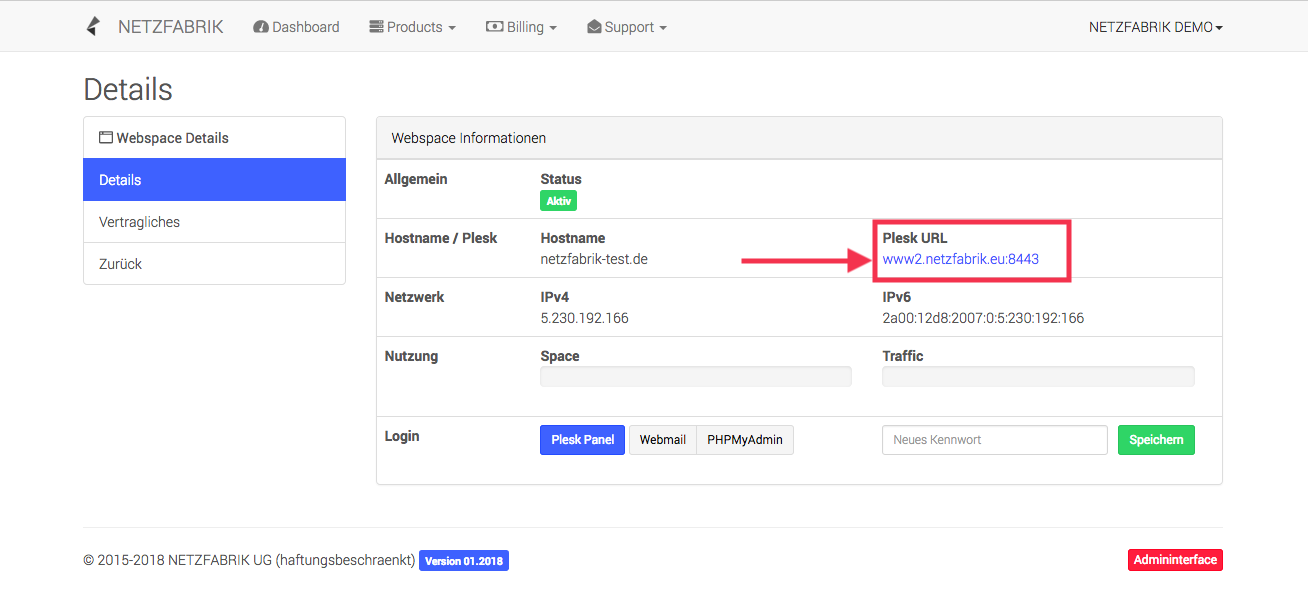The height and width of the screenshot is (616, 1308).
Task: Go back via the Zurück item
Action: click(x=215, y=264)
